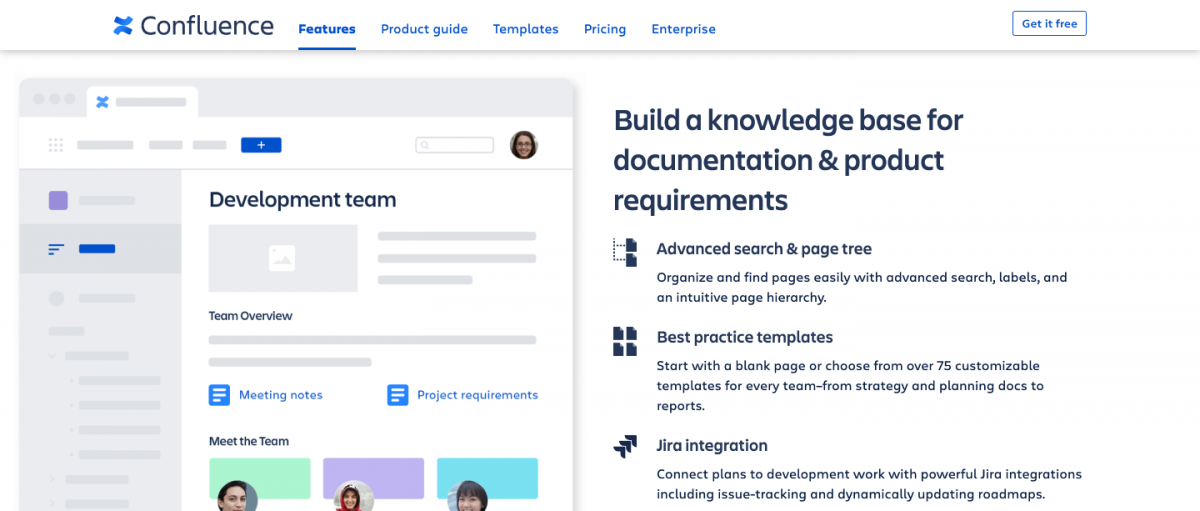Click the Team Overview heading
Screen dimensions: 1200x511
point(250,316)
